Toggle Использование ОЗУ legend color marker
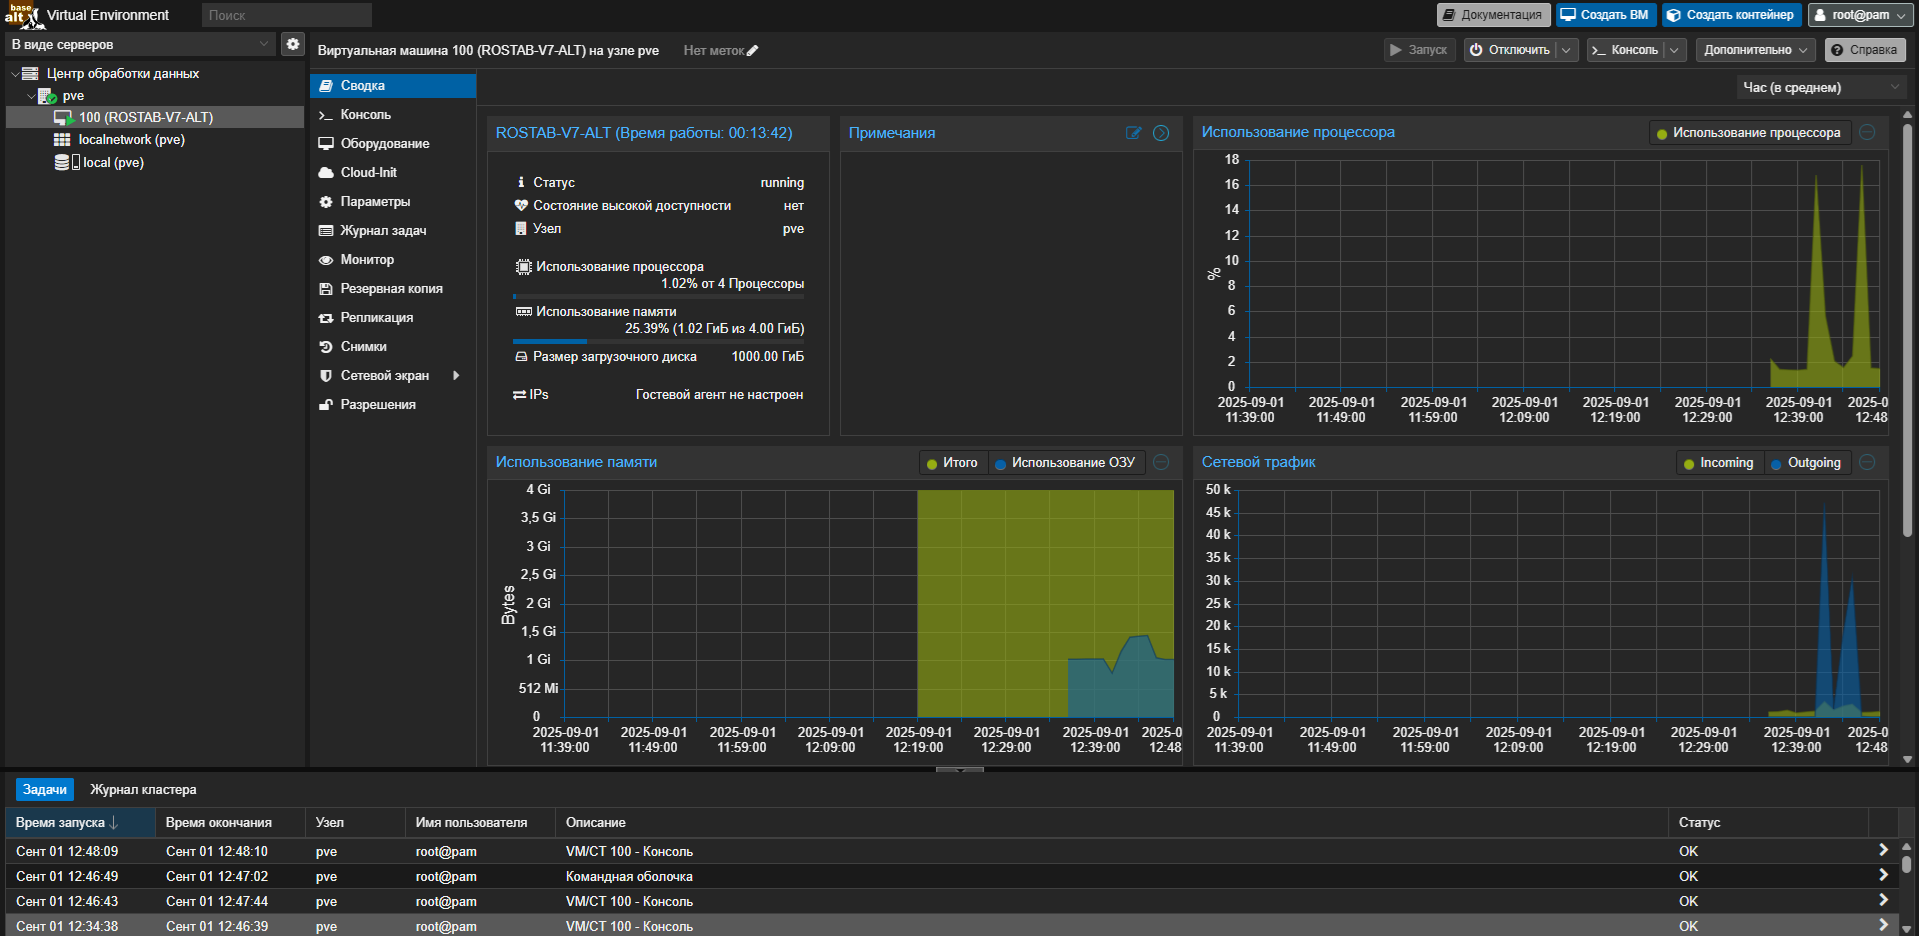The height and width of the screenshot is (936, 1919). (x=1000, y=463)
